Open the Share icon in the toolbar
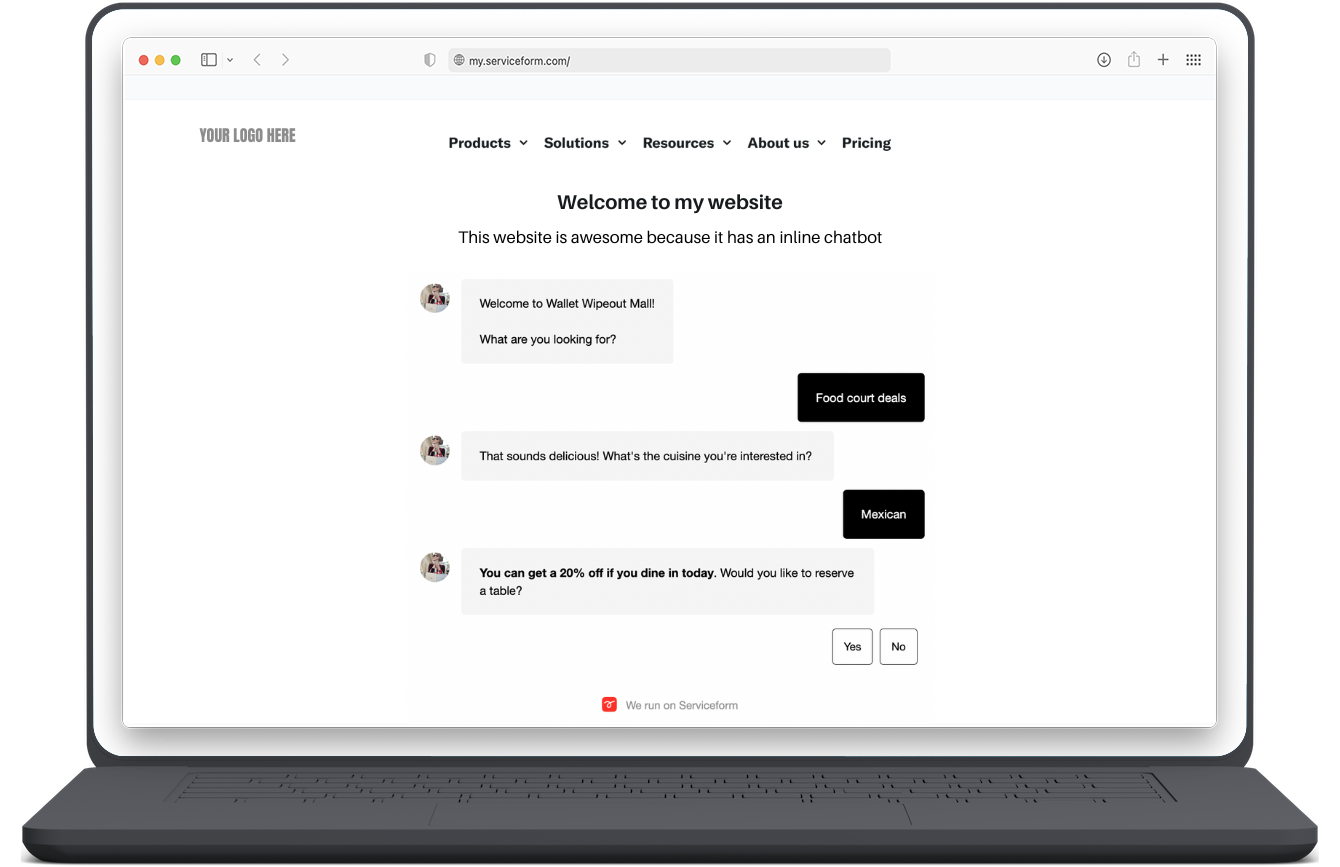1340x867 pixels. pyautogui.click(x=1134, y=60)
